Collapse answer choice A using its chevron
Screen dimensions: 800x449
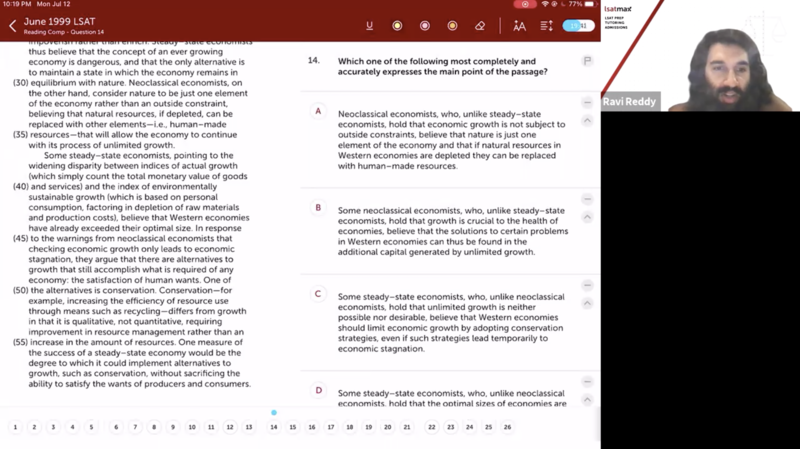tap(588, 120)
